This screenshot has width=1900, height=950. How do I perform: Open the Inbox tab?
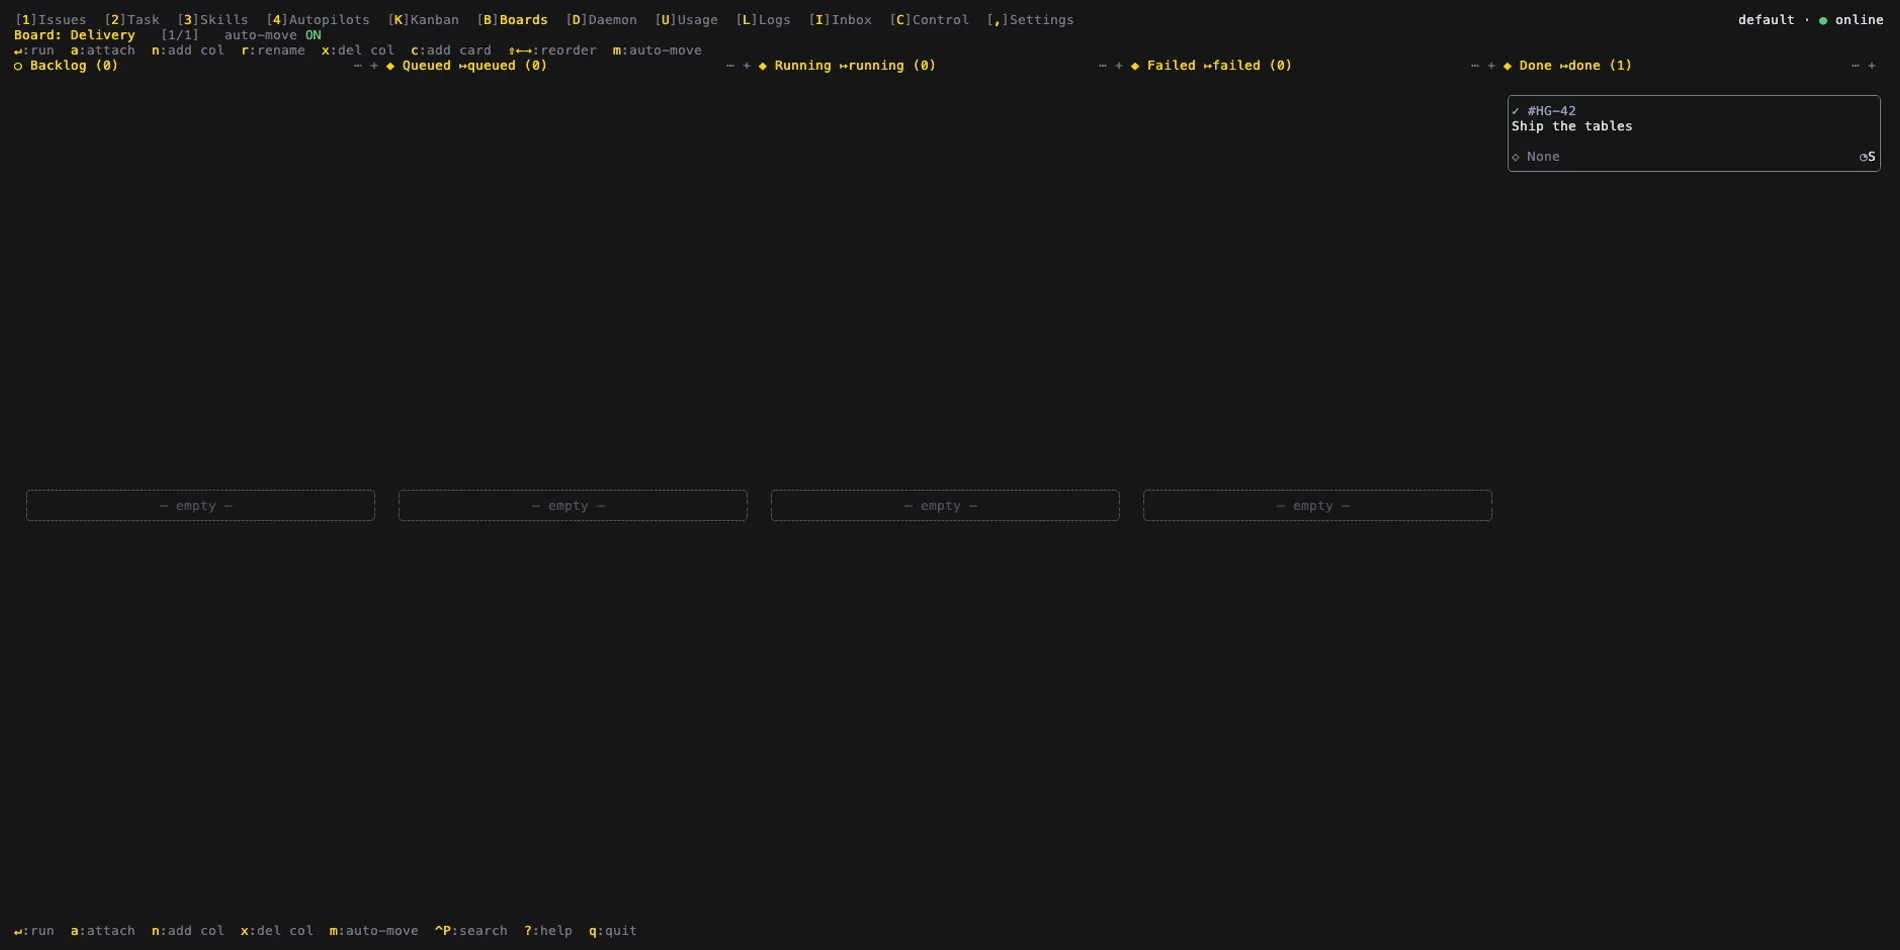point(840,20)
